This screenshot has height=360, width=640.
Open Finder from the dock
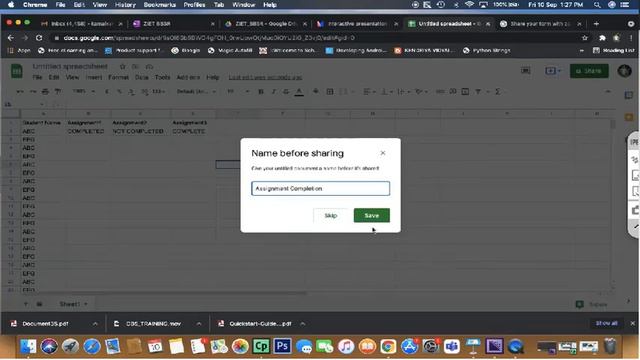tap(28, 346)
